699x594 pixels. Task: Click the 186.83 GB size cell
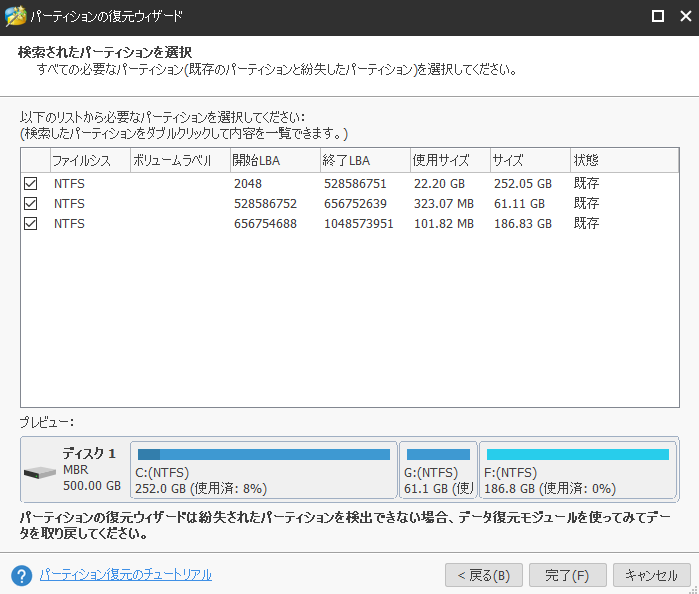[x=522, y=224]
